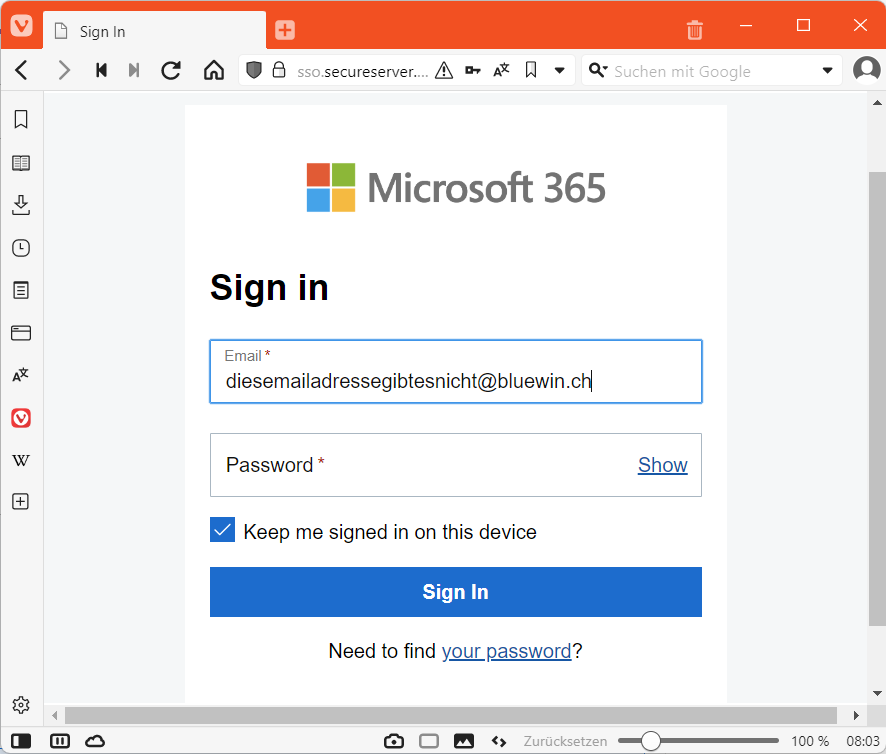The image size is (886, 754).
Task: Click horizontal scrollbar right arrow
Action: click(x=856, y=715)
